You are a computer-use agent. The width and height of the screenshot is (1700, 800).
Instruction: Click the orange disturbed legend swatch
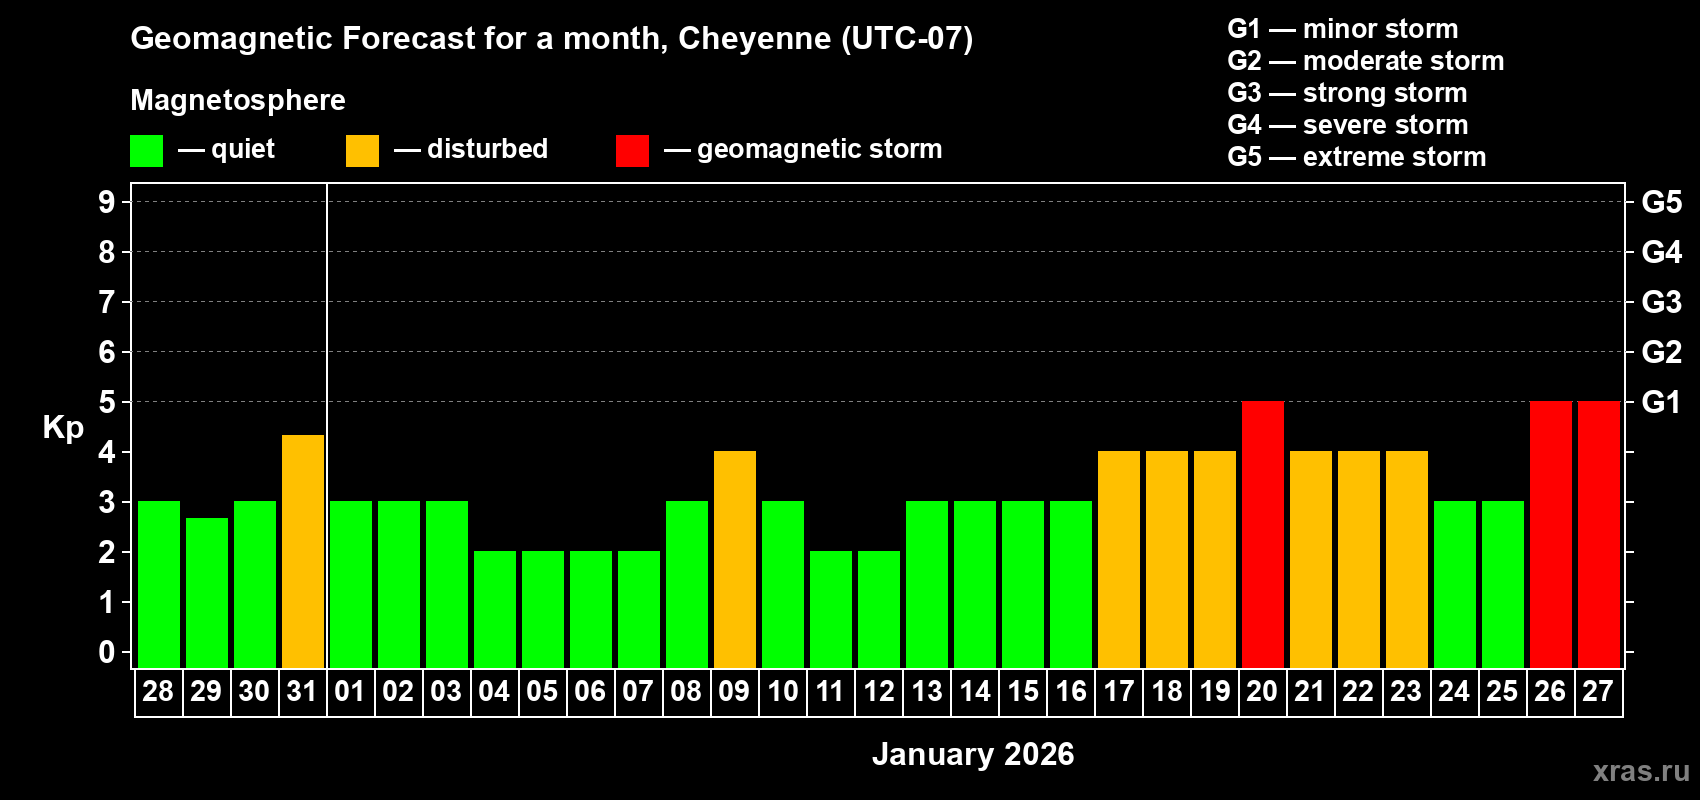coord(362,151)
